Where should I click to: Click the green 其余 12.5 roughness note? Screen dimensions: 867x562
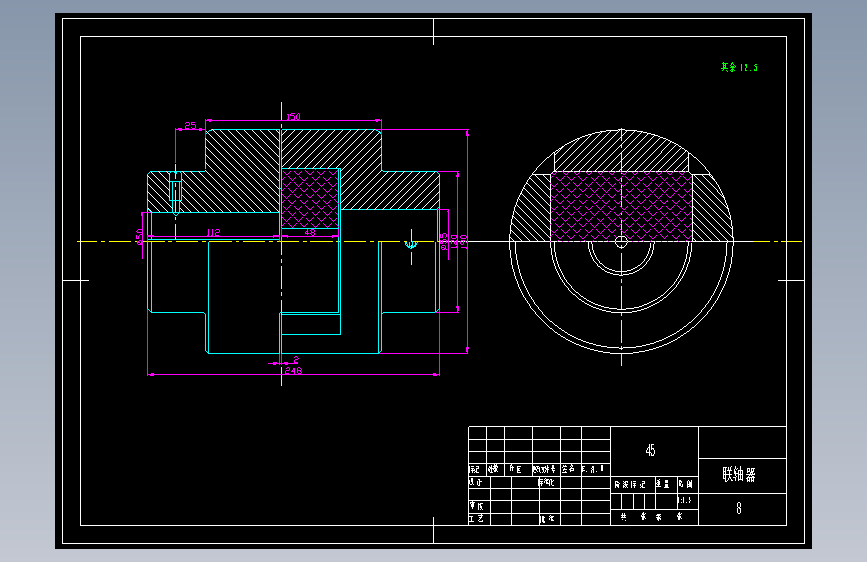pyautogui.click(x=739, y=67)
